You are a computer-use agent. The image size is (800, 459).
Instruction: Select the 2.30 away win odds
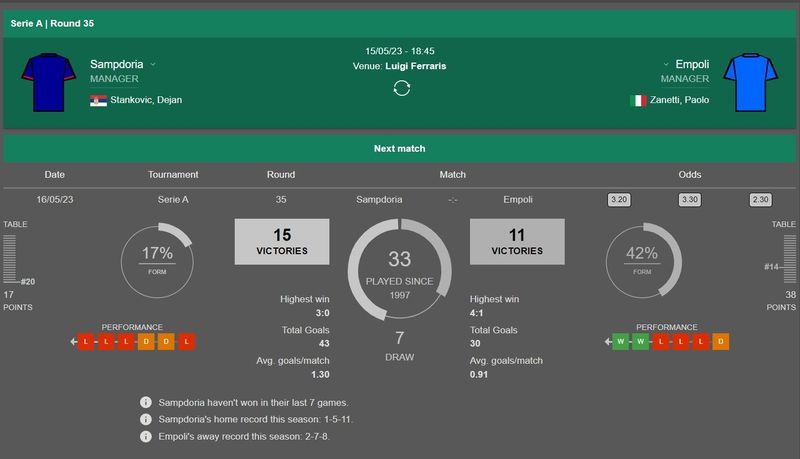point(760,199)
